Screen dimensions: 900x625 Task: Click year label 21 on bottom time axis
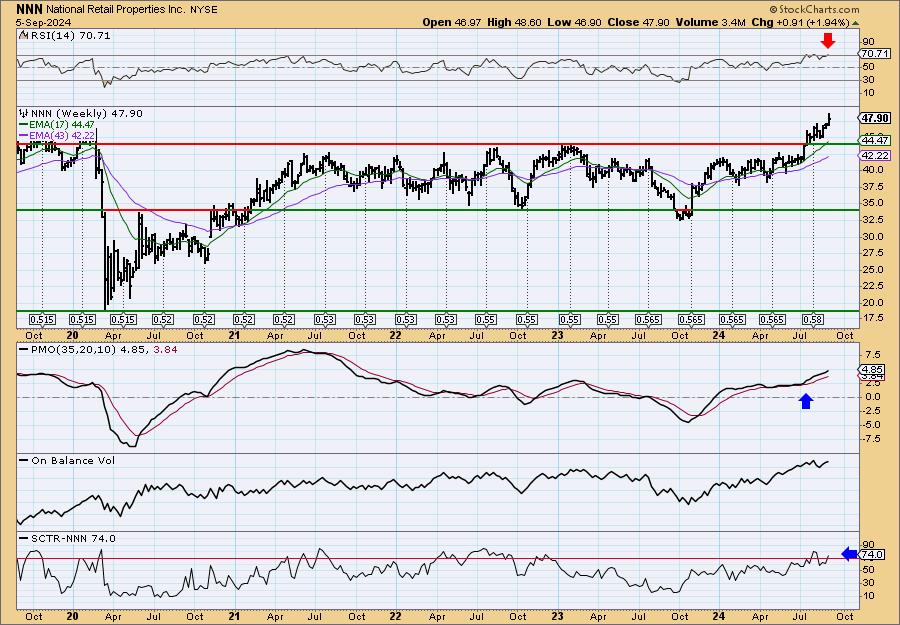coord(234,616)
